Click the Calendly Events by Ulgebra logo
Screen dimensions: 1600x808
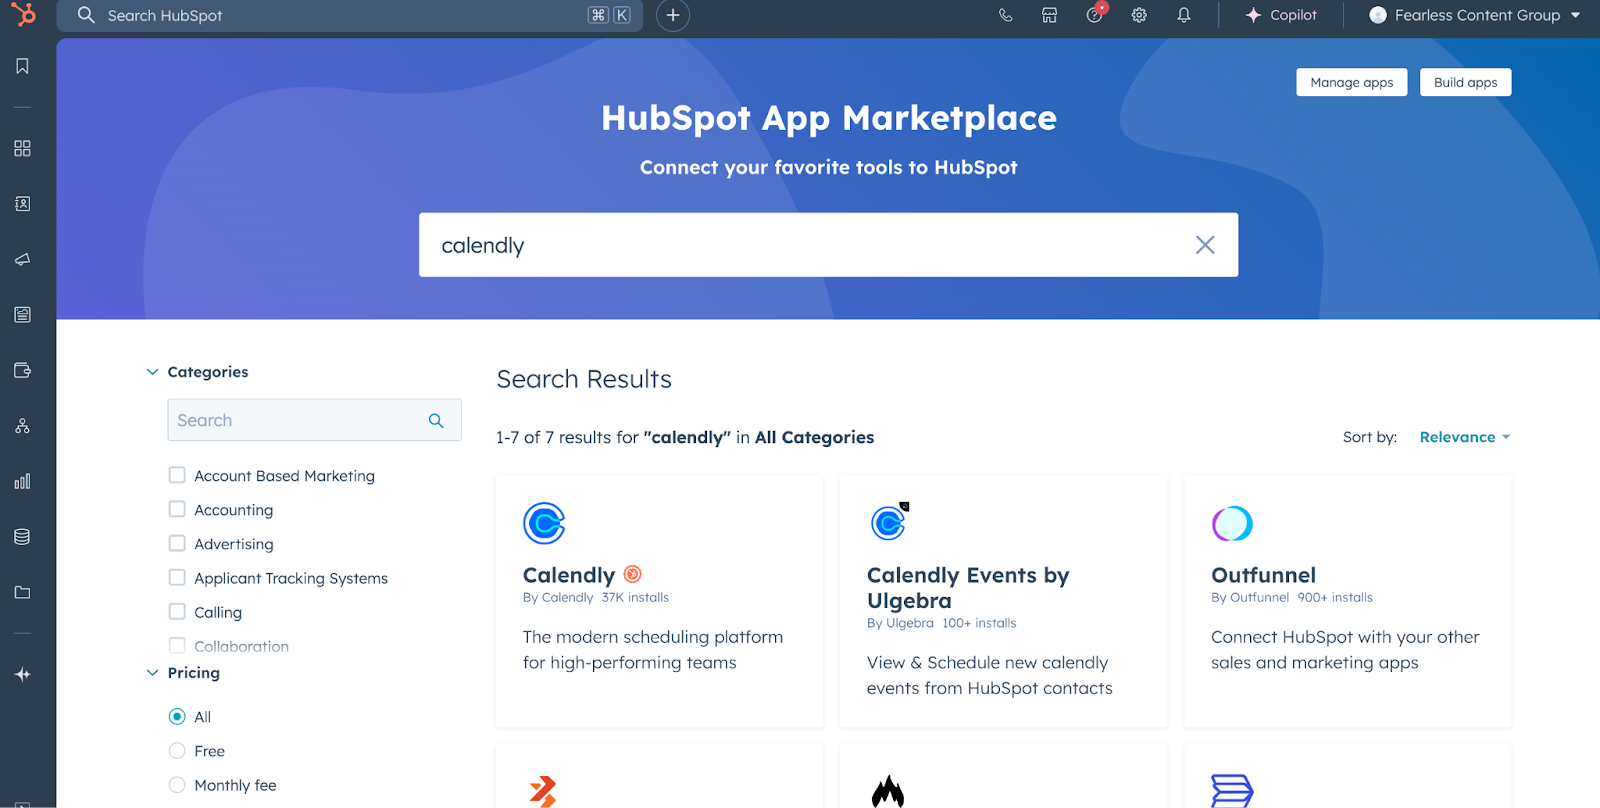tap(888, 522)
